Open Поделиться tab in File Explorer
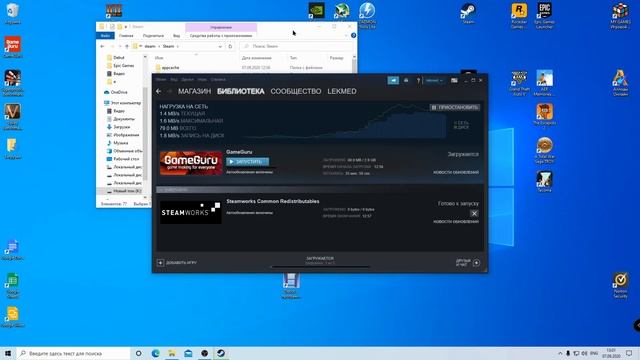The height and width of the screenshot is (360, 640). [153, 36]
